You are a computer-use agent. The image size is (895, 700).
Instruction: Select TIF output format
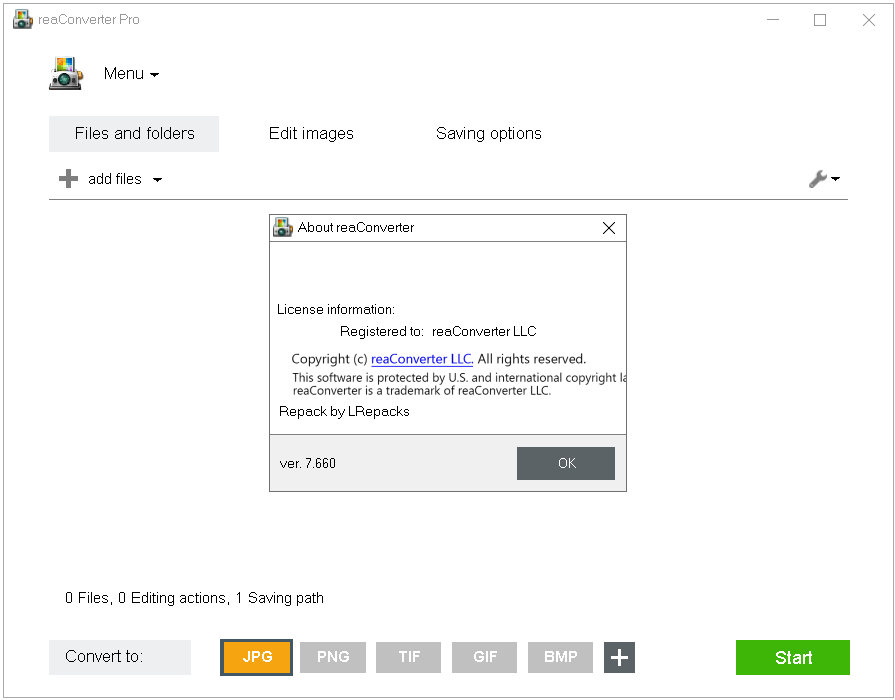pyautogui.click(x=409, y=657)
